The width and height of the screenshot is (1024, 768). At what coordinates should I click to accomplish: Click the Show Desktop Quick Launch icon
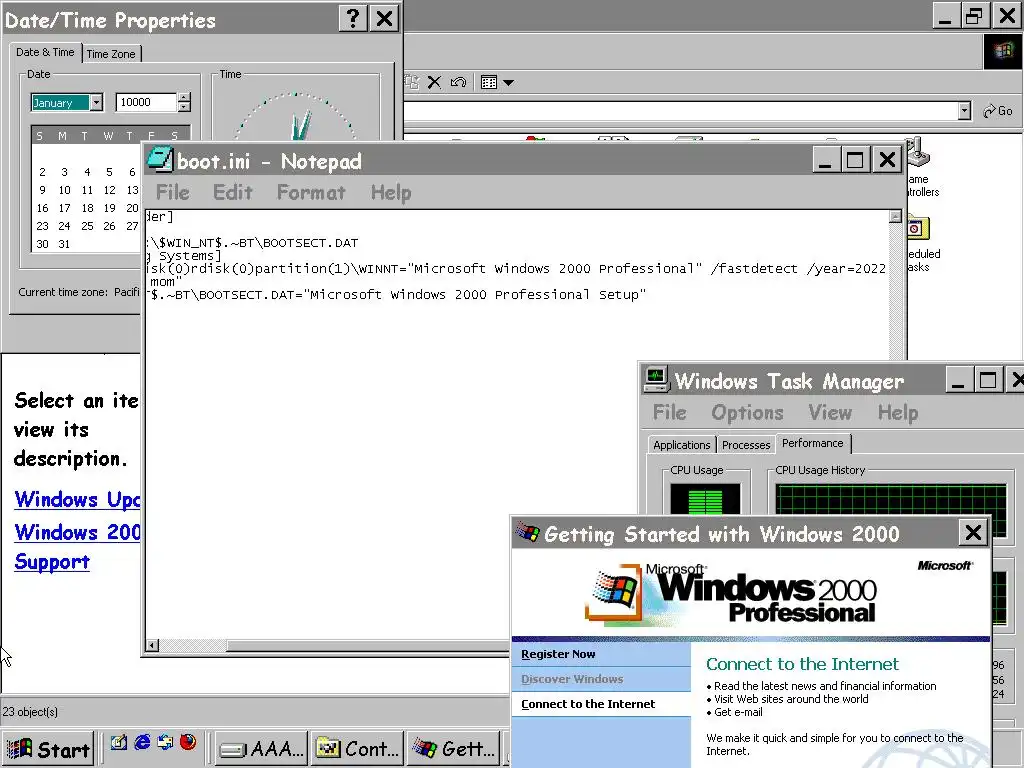119,743
